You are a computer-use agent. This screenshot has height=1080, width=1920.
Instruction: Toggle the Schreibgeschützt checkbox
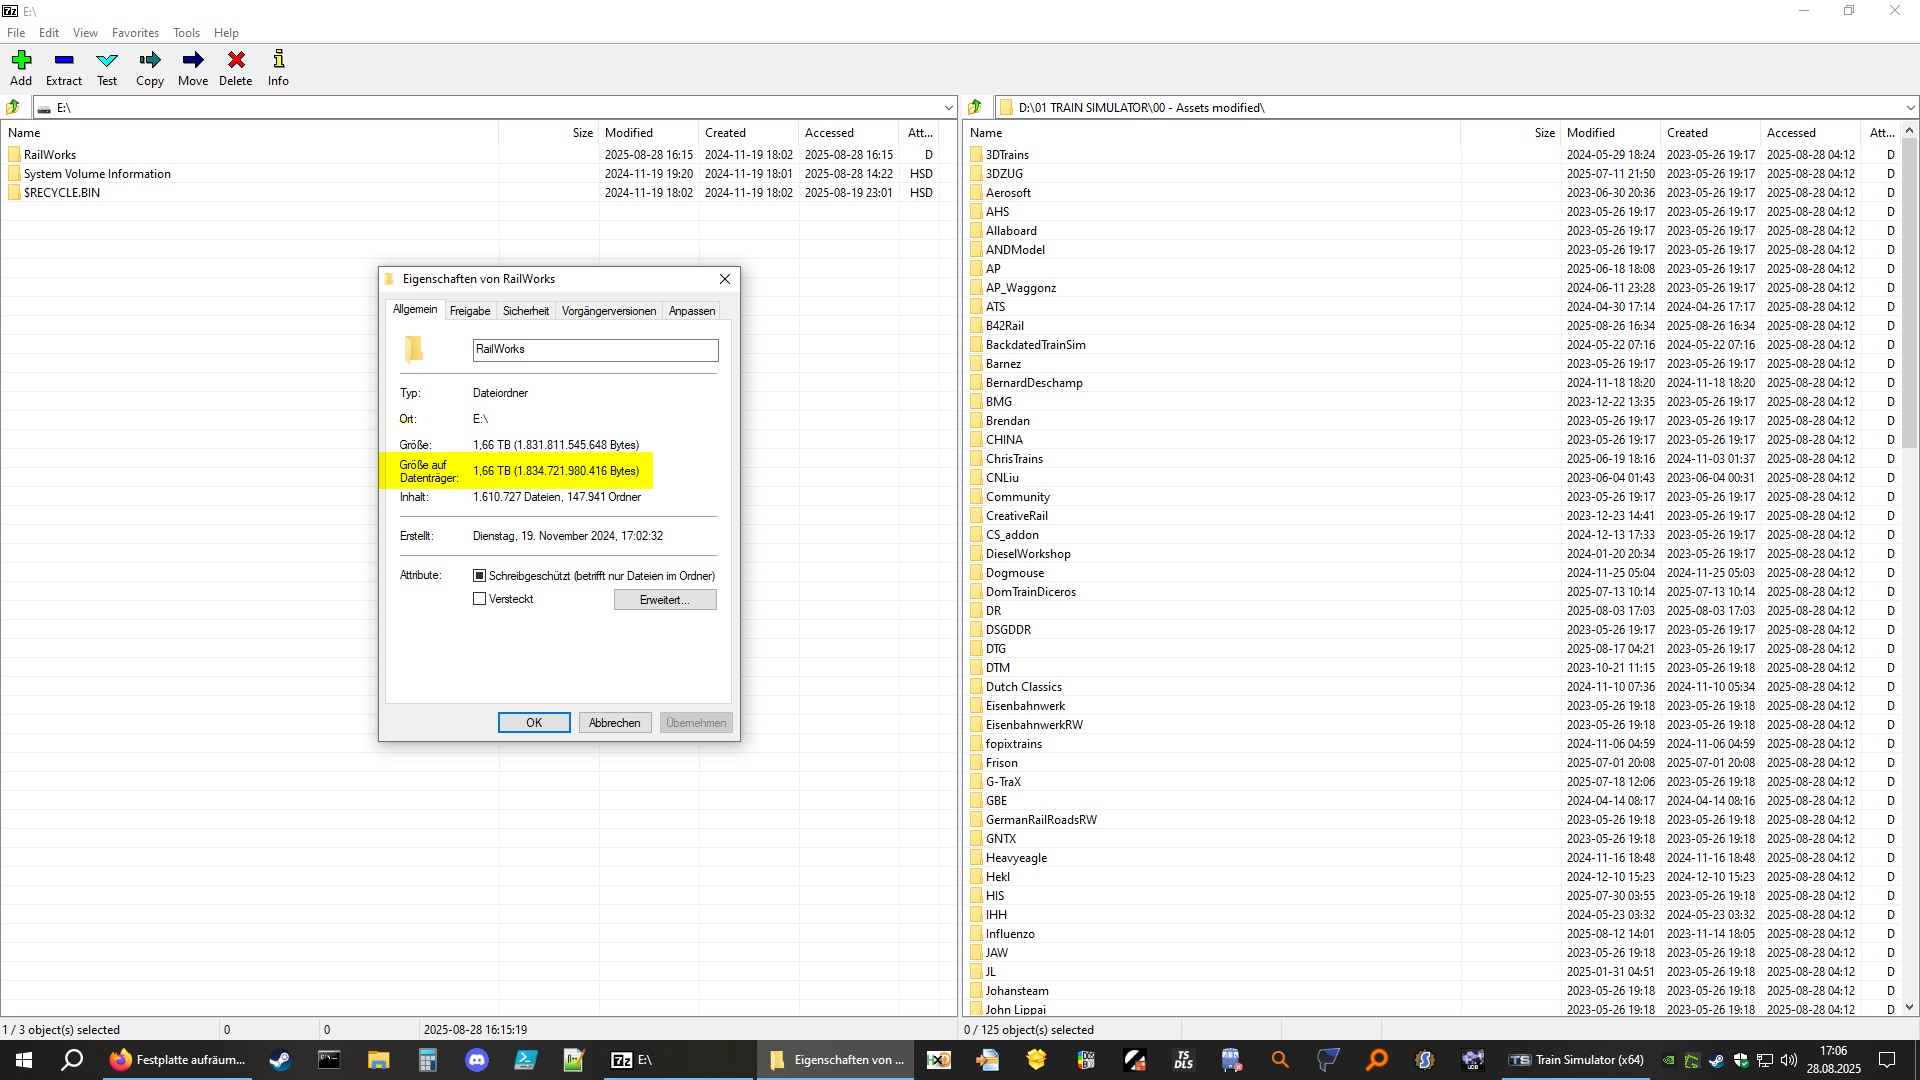[480, 576]
